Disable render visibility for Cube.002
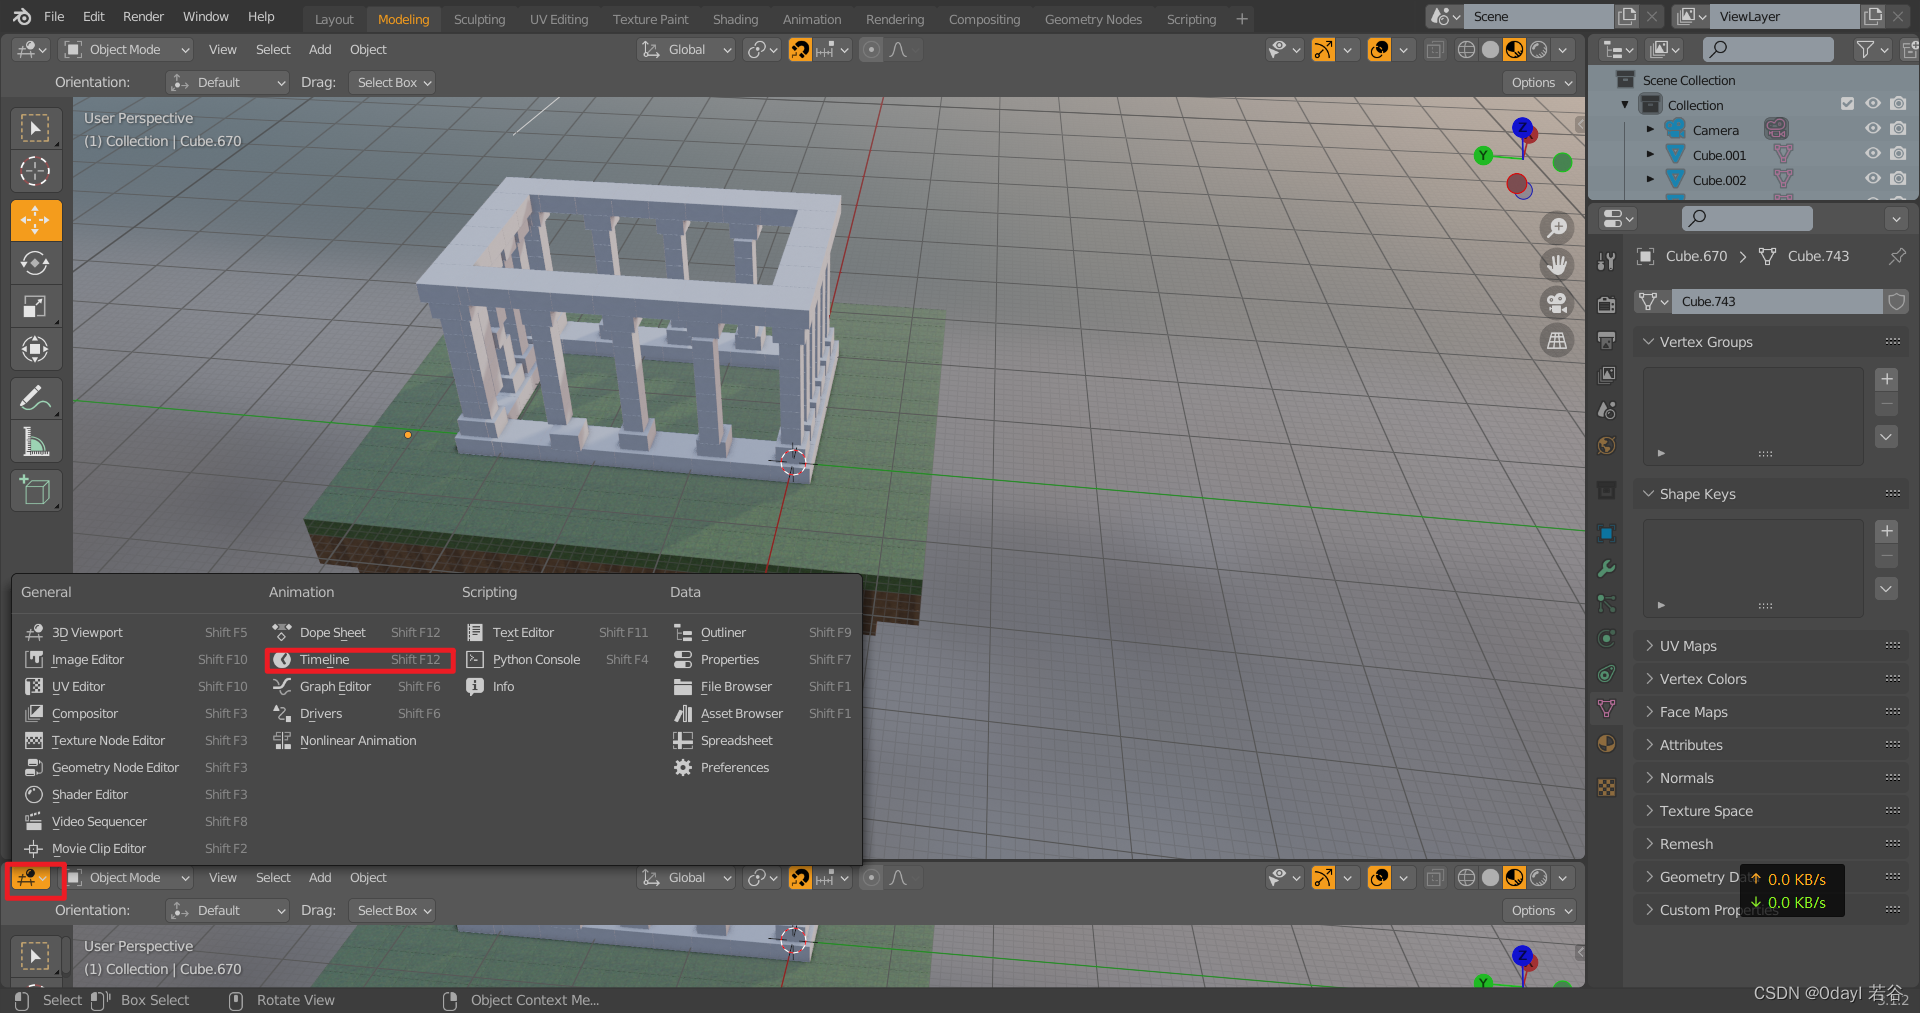Screen dimensions: 1920x1013 pos(1897,179)
